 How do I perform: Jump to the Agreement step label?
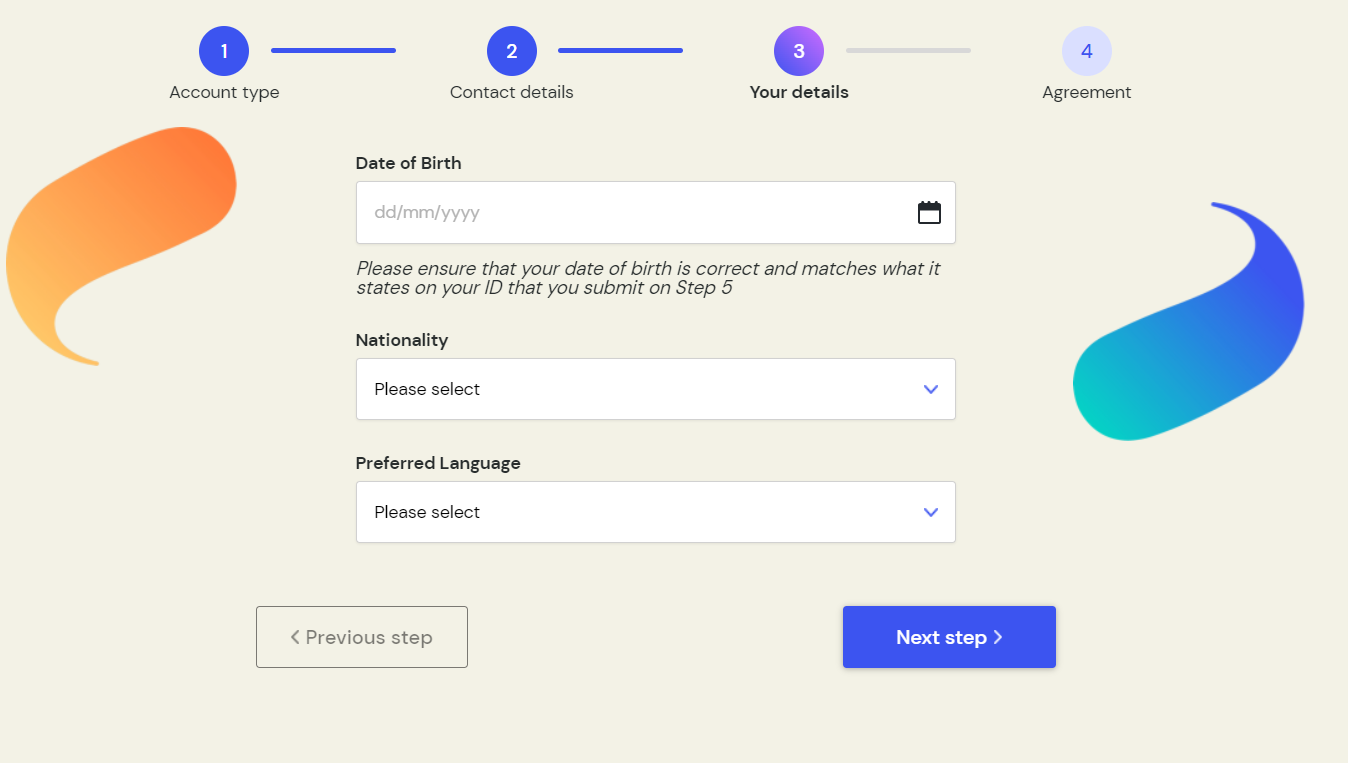pyautogui.click(x=1087, y=92)
